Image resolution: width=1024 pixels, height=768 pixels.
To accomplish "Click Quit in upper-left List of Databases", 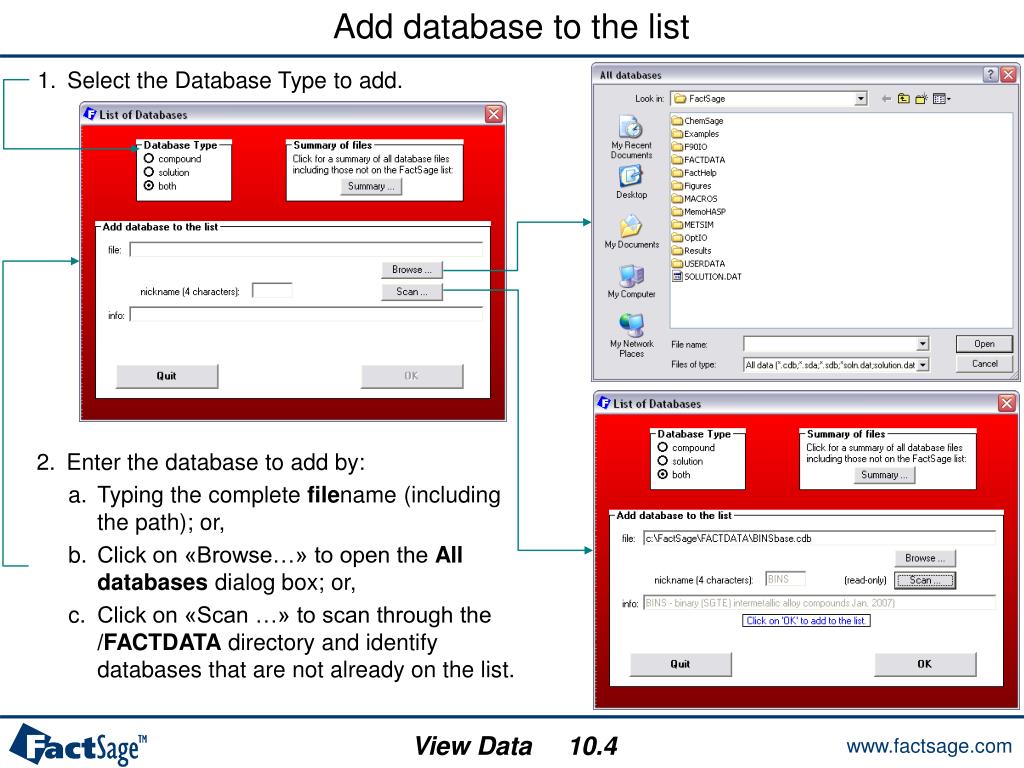I will (x=167, y=376).
